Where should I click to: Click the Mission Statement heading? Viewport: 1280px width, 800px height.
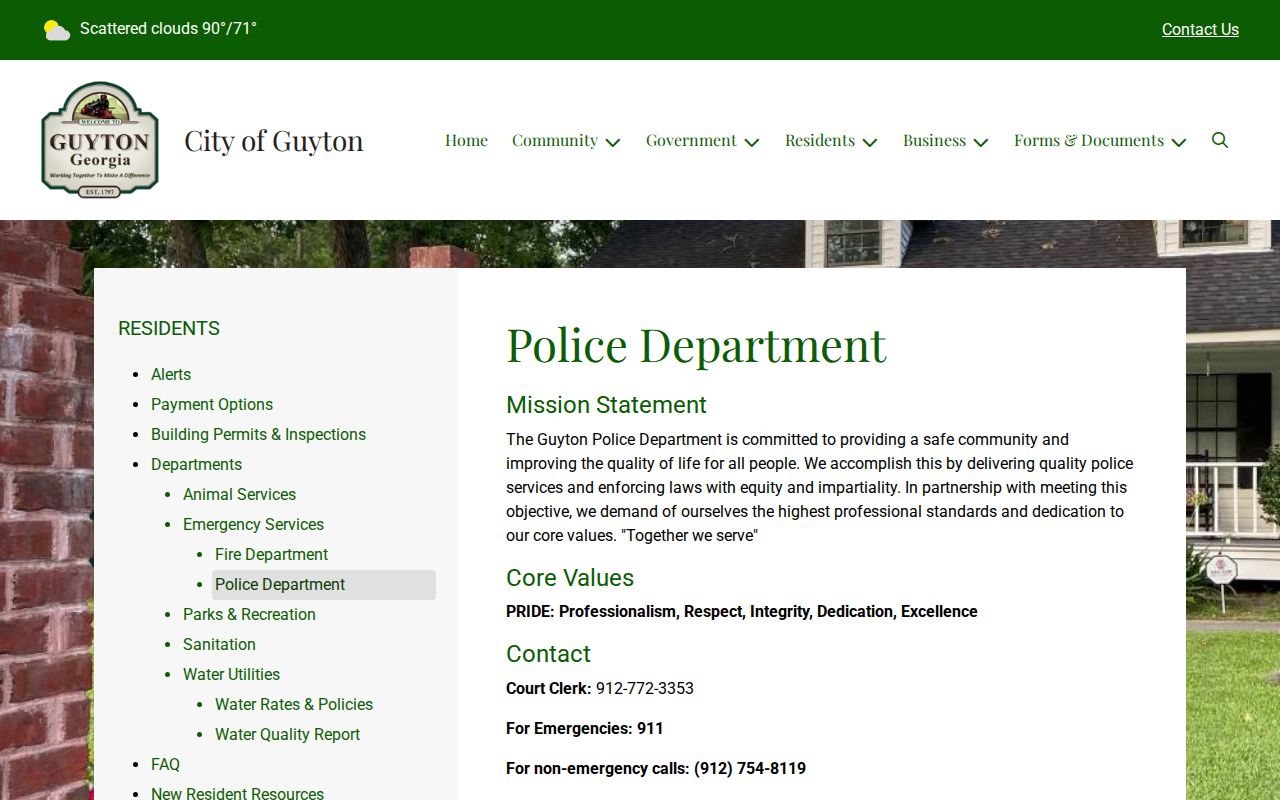pos(606,405)
